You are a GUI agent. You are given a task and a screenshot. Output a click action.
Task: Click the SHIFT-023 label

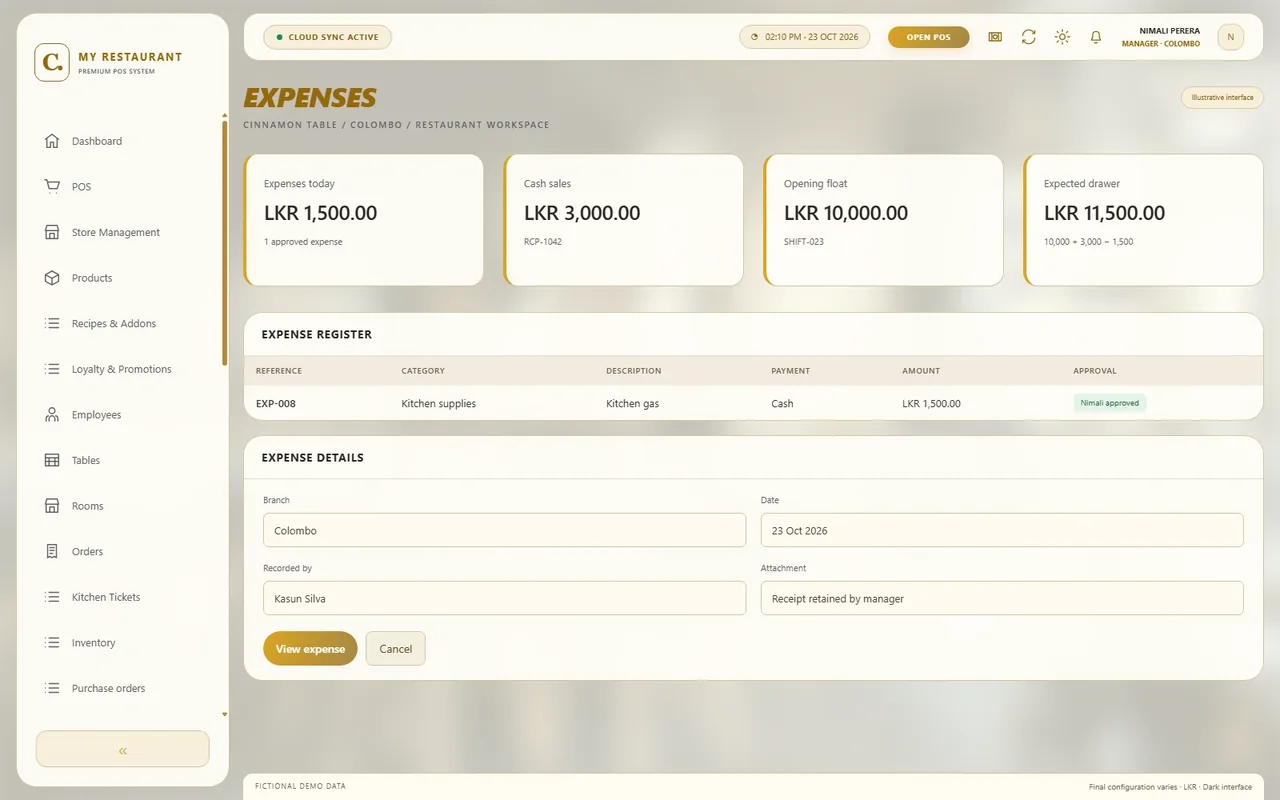coord(804,242)
